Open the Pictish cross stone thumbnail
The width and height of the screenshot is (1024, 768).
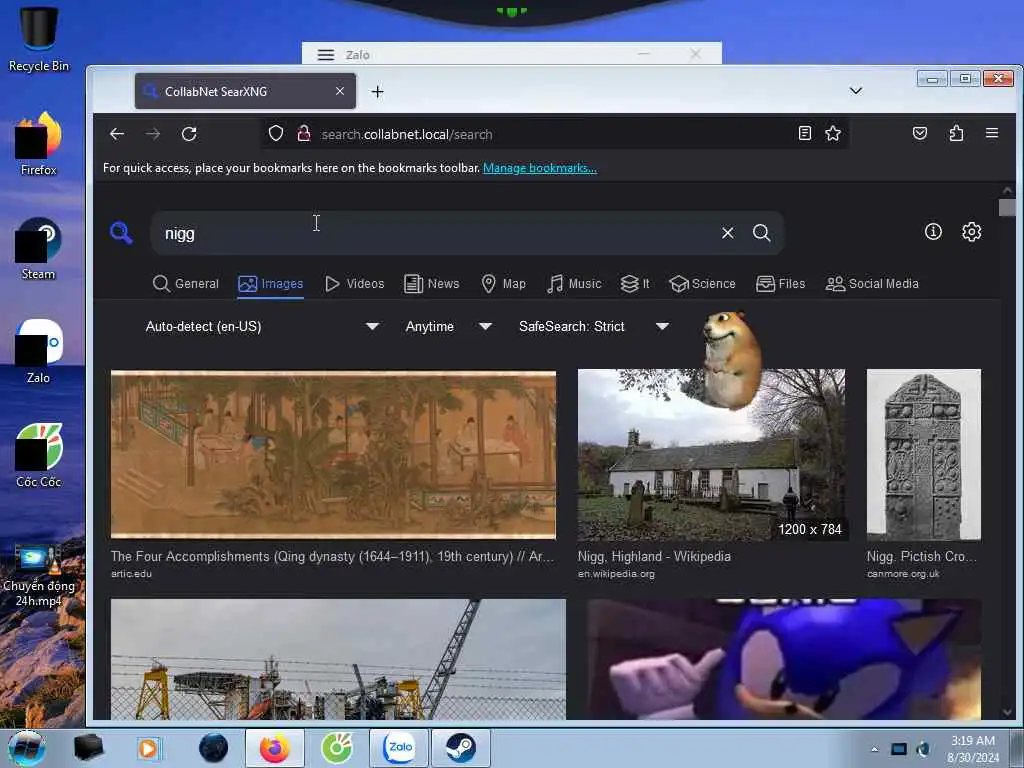pos(923,455)
